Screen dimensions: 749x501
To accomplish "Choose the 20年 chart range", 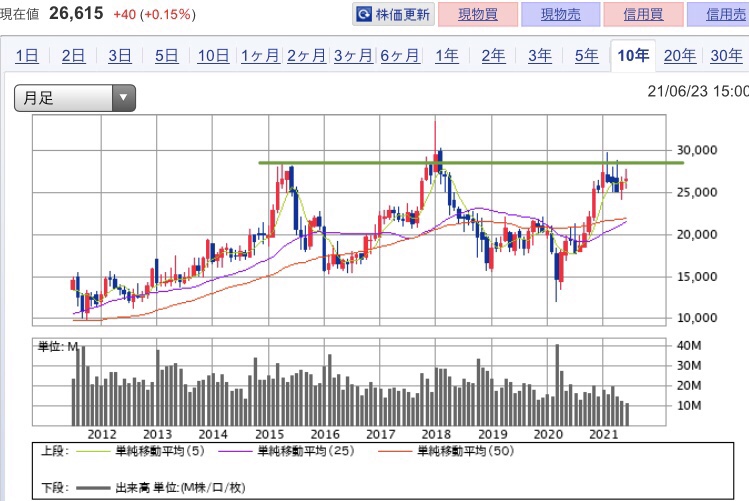I will coord(679,56).
